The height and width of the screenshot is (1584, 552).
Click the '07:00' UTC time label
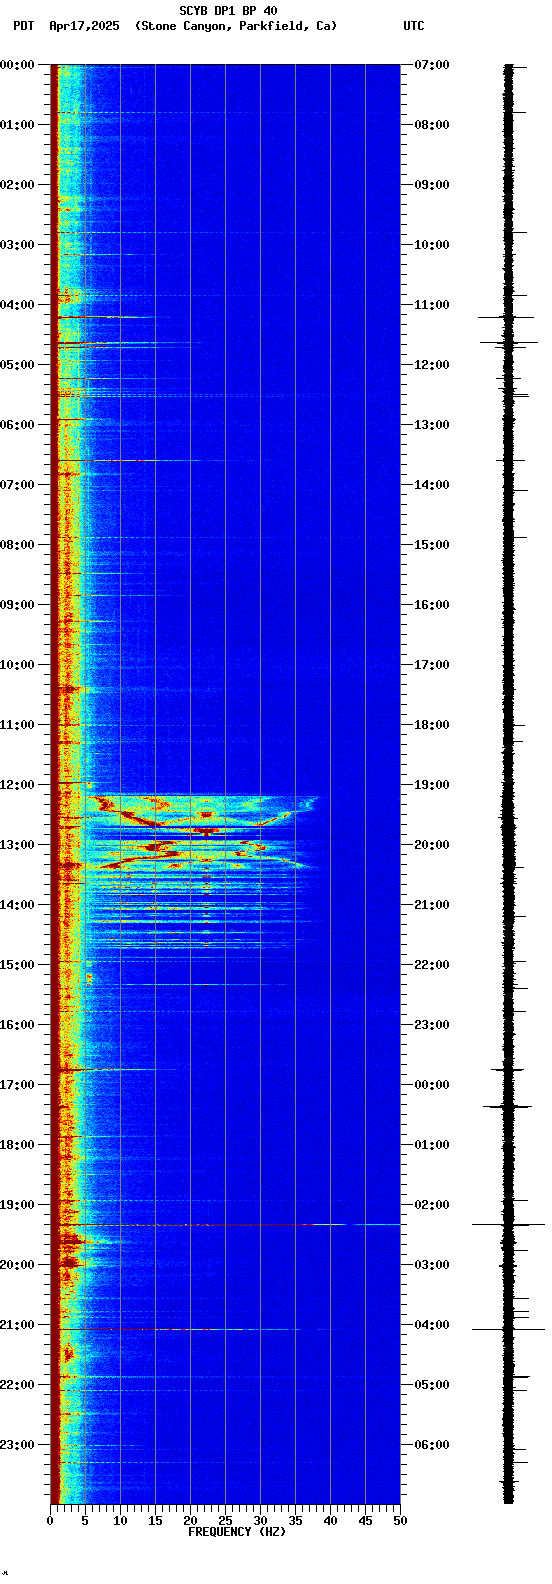coord(431,64)
